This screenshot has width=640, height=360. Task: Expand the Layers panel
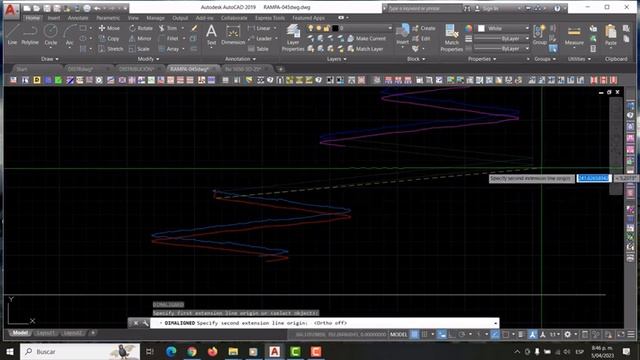click(x=336, y=59)
